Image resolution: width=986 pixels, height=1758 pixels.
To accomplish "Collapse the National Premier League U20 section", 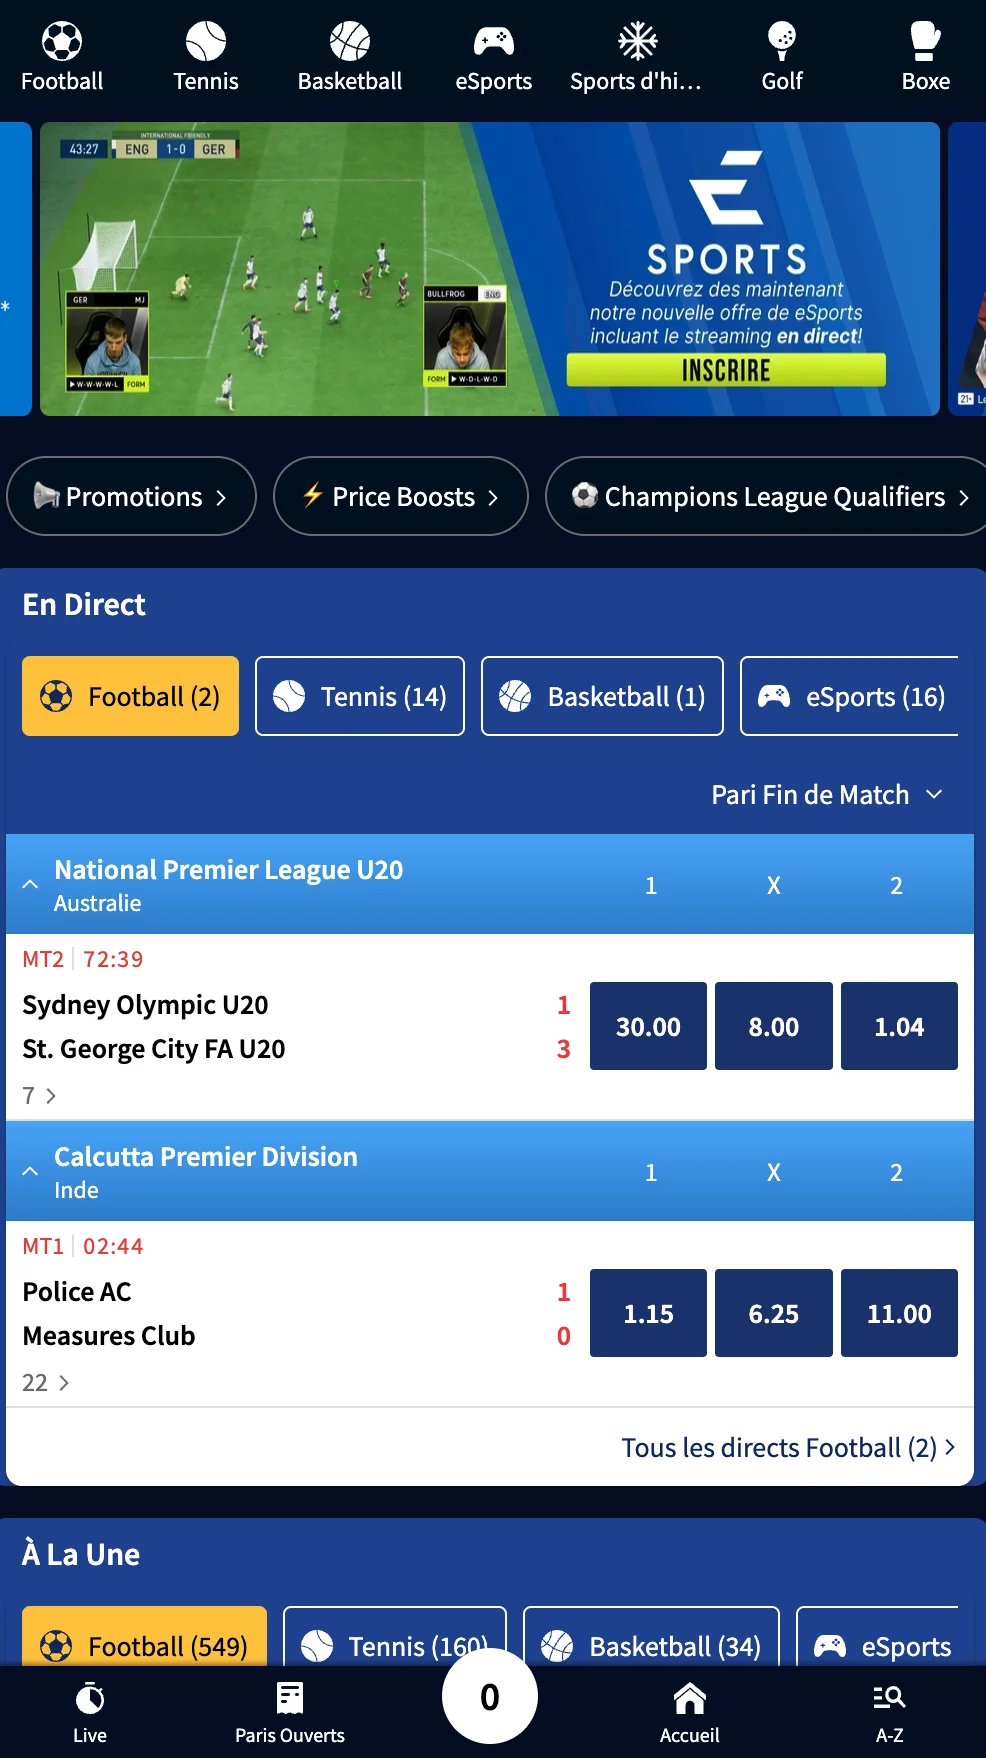I will click(30, 884).
